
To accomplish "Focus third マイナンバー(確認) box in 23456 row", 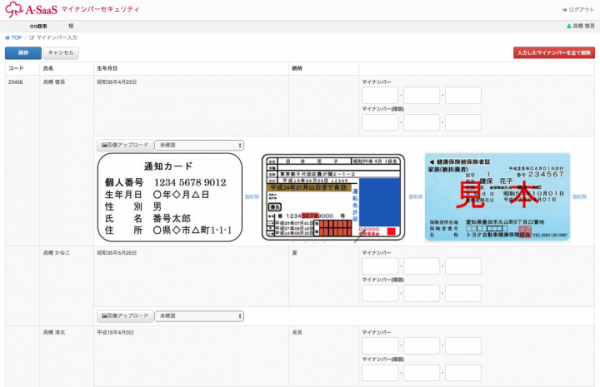I will [x=463, y=122].
